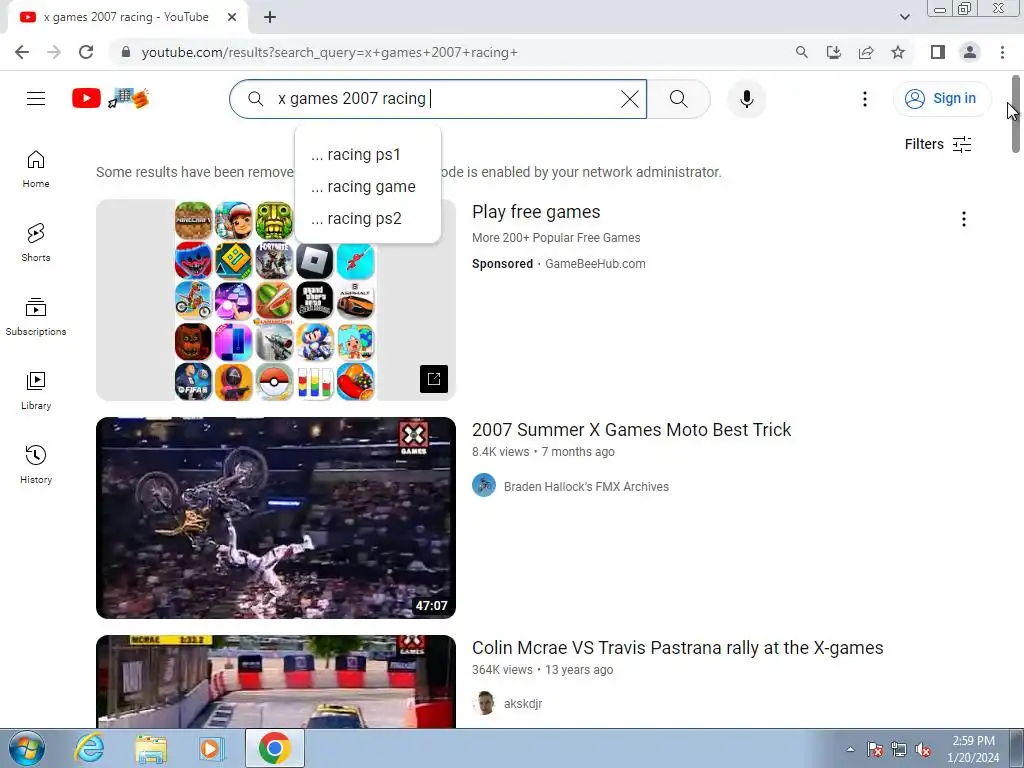Reload the page with refresh icon

click(x=86, y=52)
